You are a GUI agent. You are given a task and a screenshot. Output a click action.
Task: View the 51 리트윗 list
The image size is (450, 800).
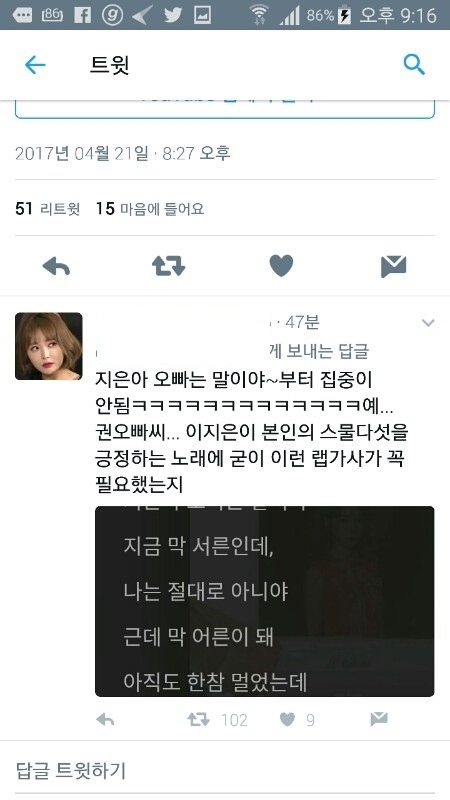(47, 209)
